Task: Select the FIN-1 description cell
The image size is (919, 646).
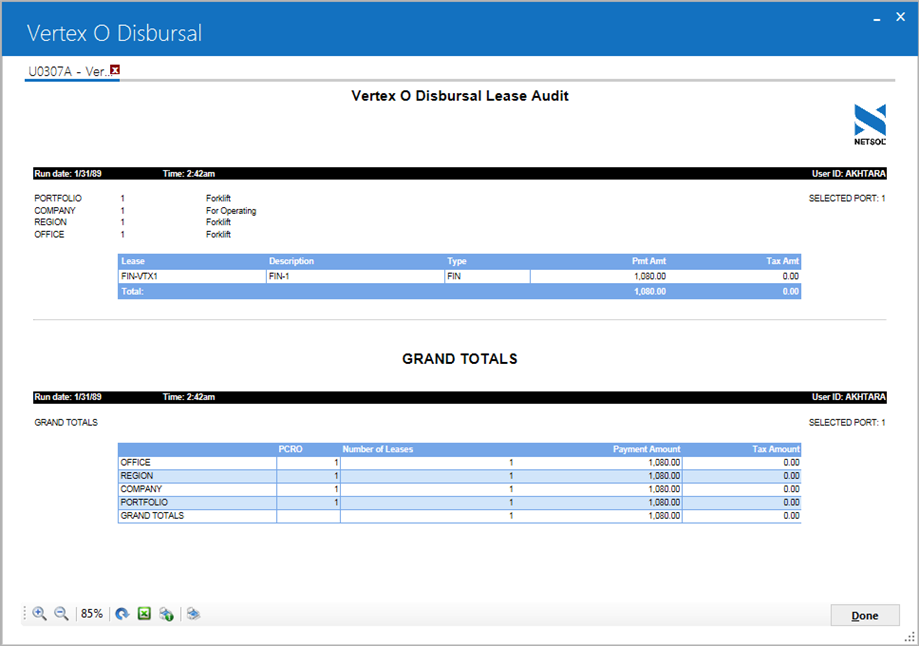Action: (355, 276)
